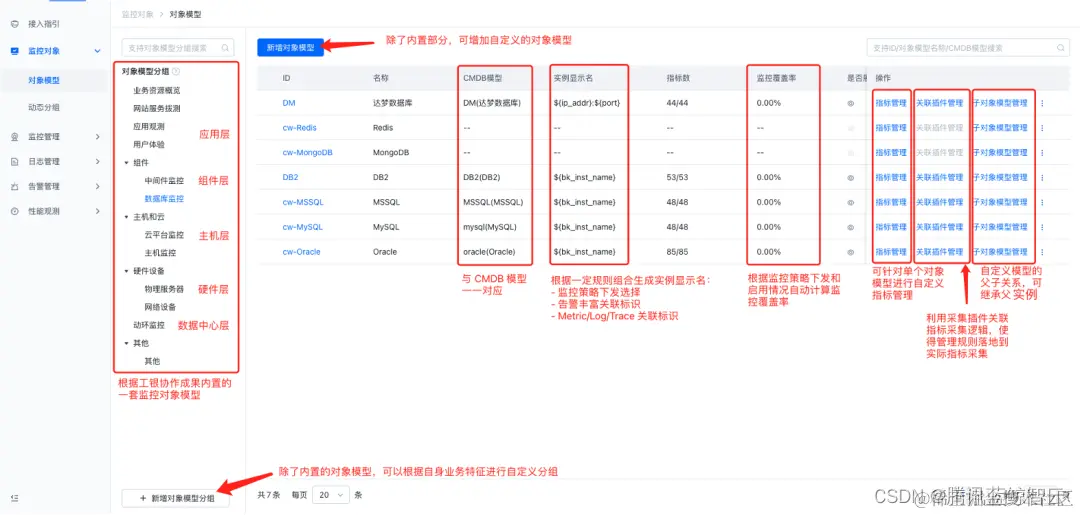This screenshot has width=1080, height=515.
Task: Expand the 性能观测 sidebar menu chevron
Action: [97, 211]
